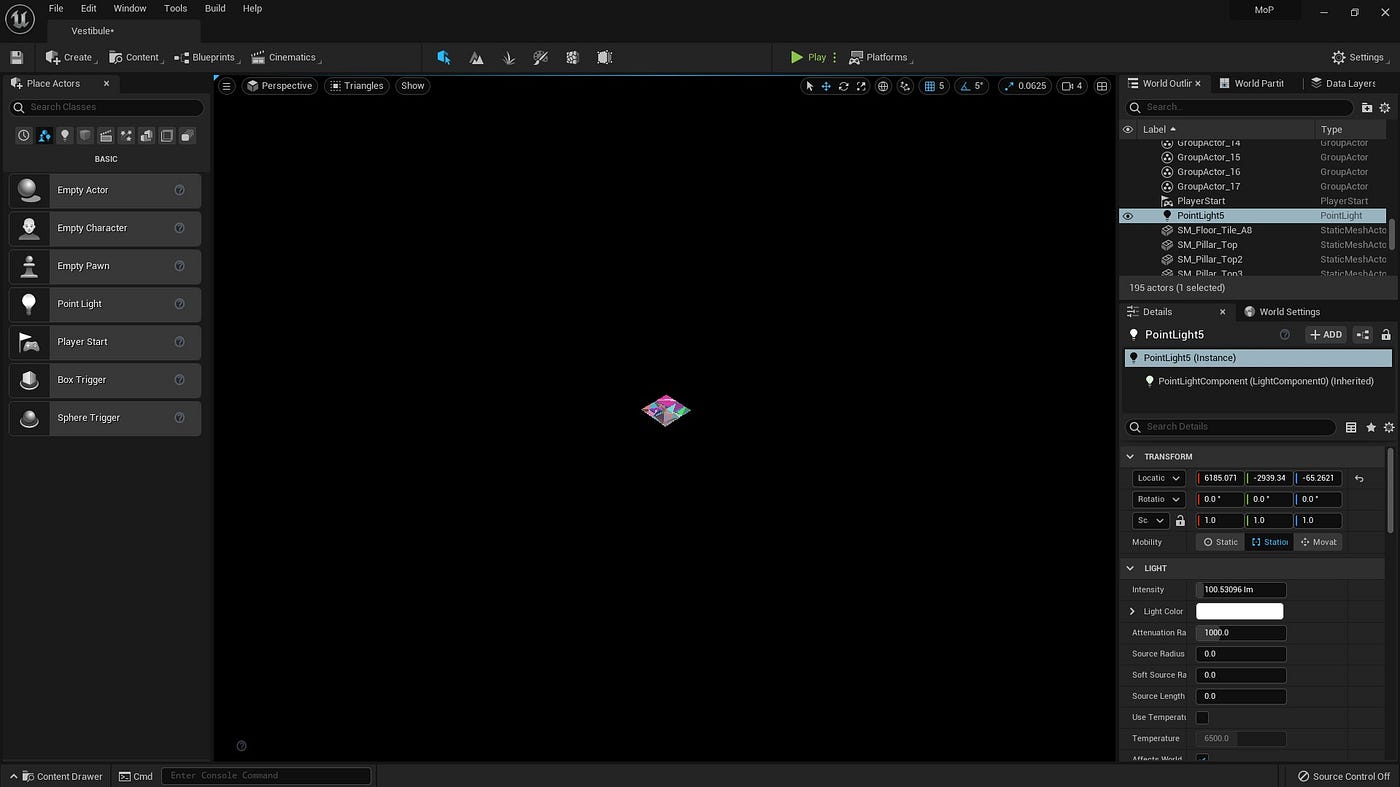Viewport: 1400px width, 787px height.
Task: Collapse the Transform section
Action: point(1130,457)
